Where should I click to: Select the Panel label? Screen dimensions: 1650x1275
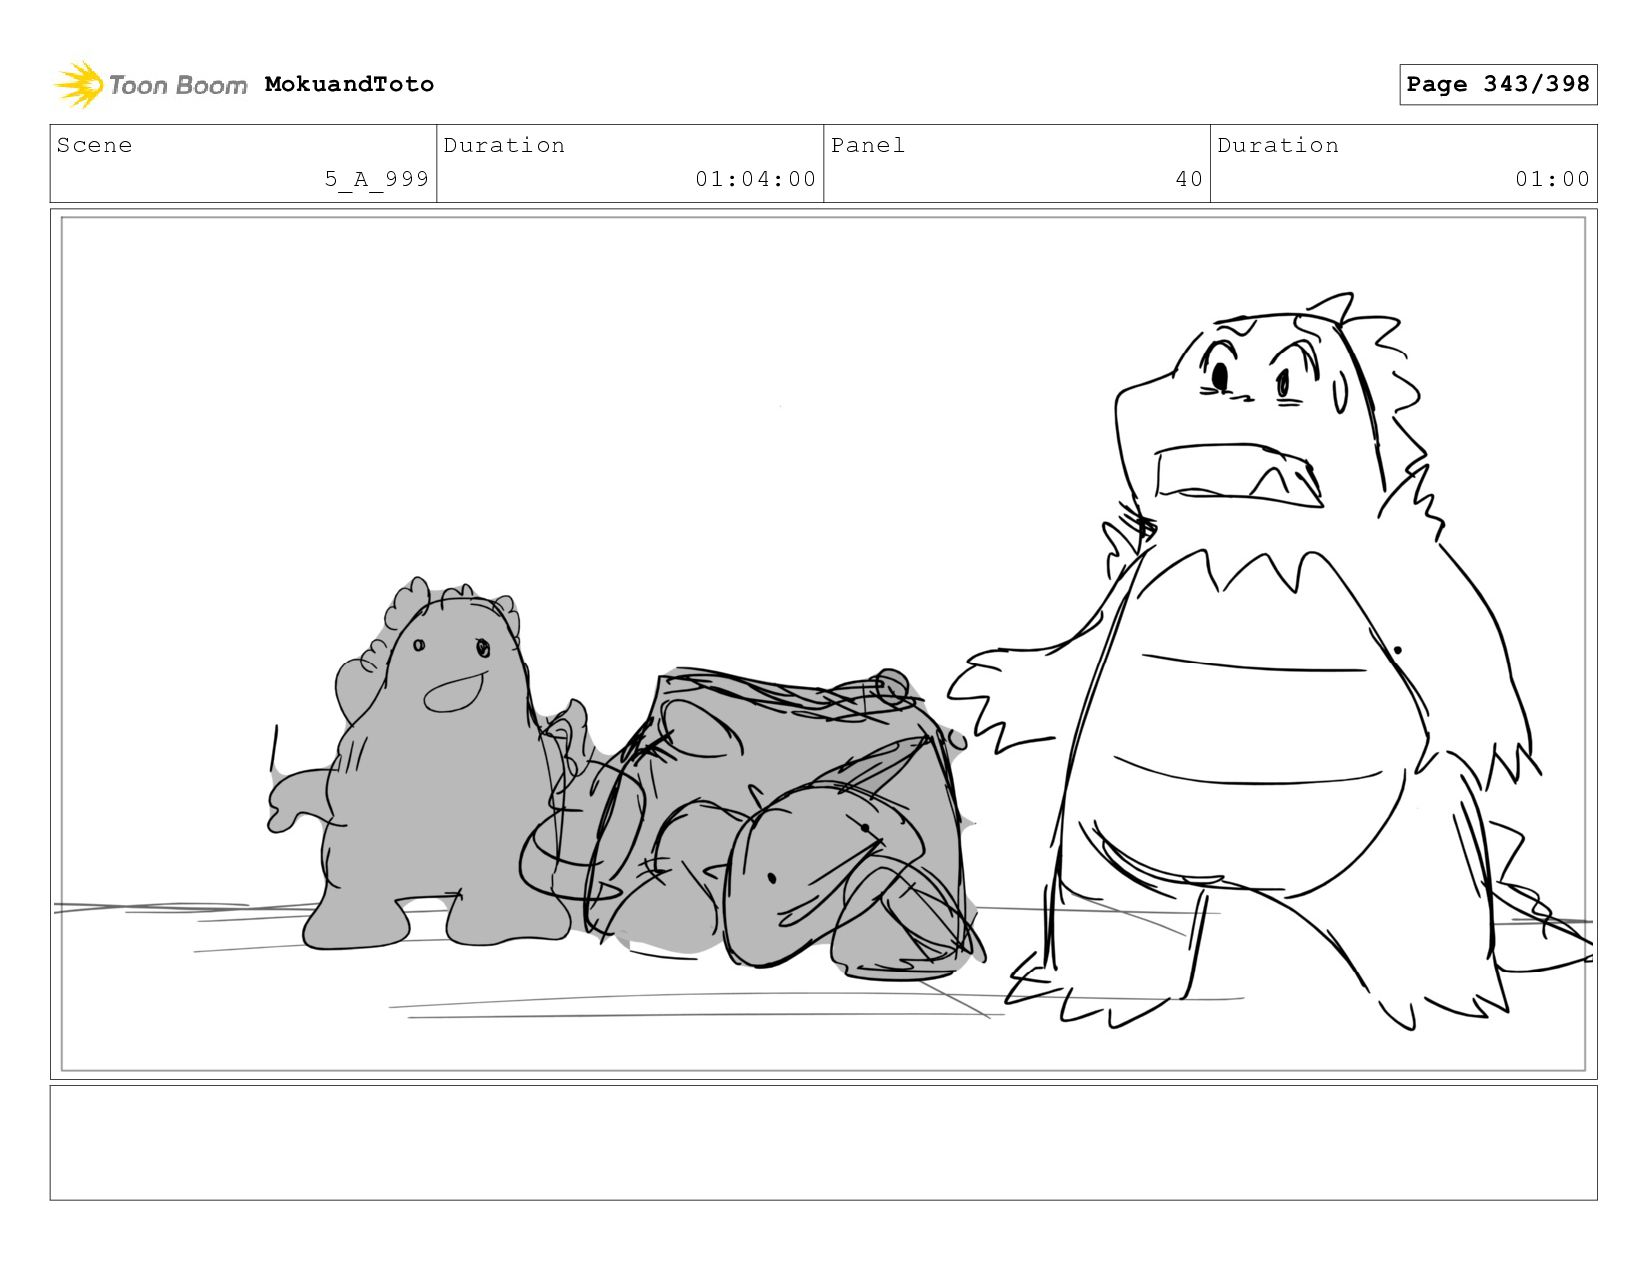coord(868,145)
